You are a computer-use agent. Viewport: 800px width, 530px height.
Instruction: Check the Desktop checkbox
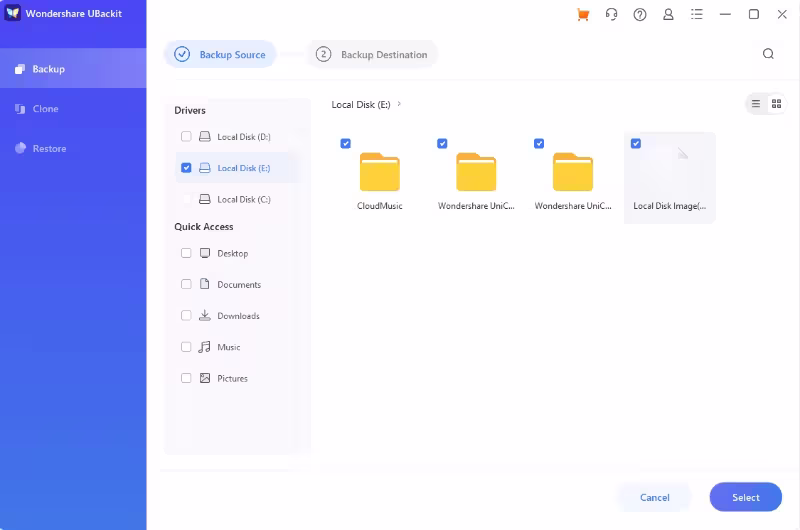[186, 253]
